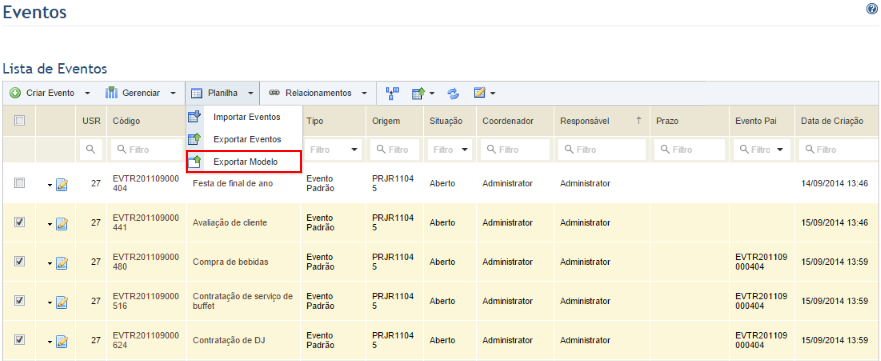Open row menu arrow for Compra de bebidas

(x=50, y=263)
